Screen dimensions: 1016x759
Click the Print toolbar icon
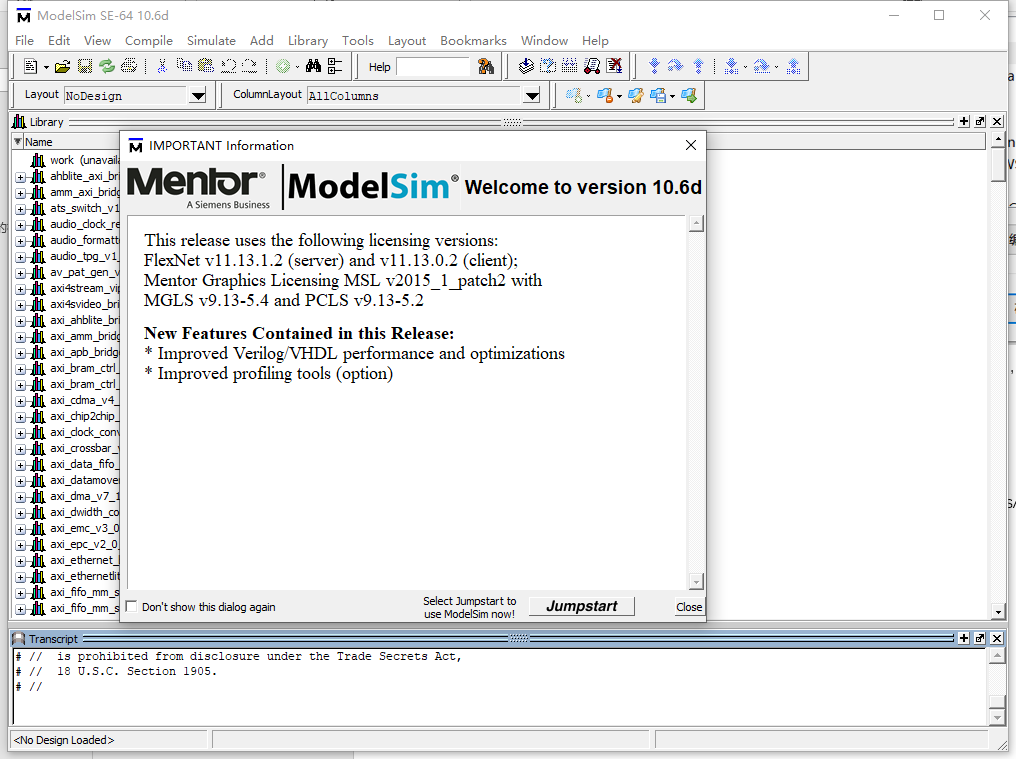pos(128,66)
